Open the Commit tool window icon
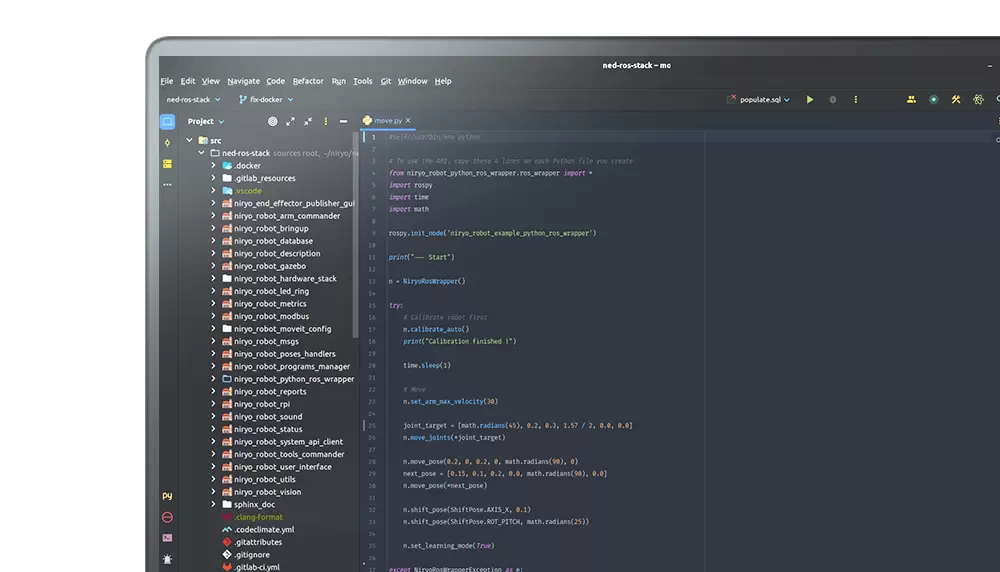The height and width of the screenshot is (572, 1000). coord(167,143)
